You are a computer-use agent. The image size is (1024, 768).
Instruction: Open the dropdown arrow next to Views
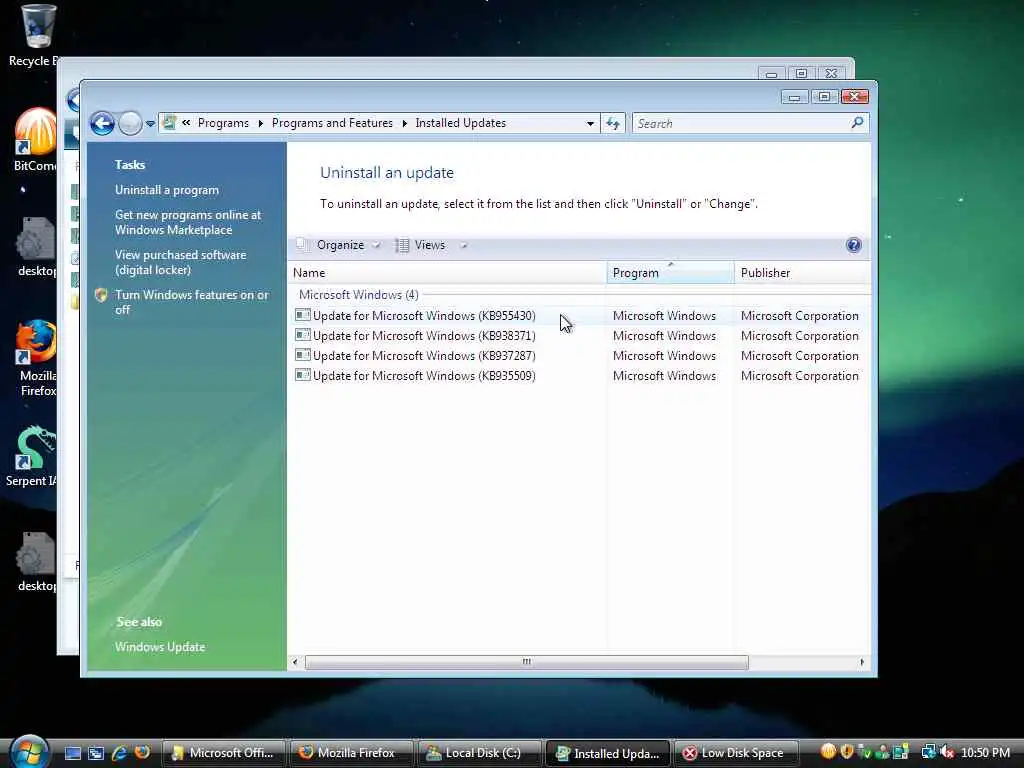[464, 246]
